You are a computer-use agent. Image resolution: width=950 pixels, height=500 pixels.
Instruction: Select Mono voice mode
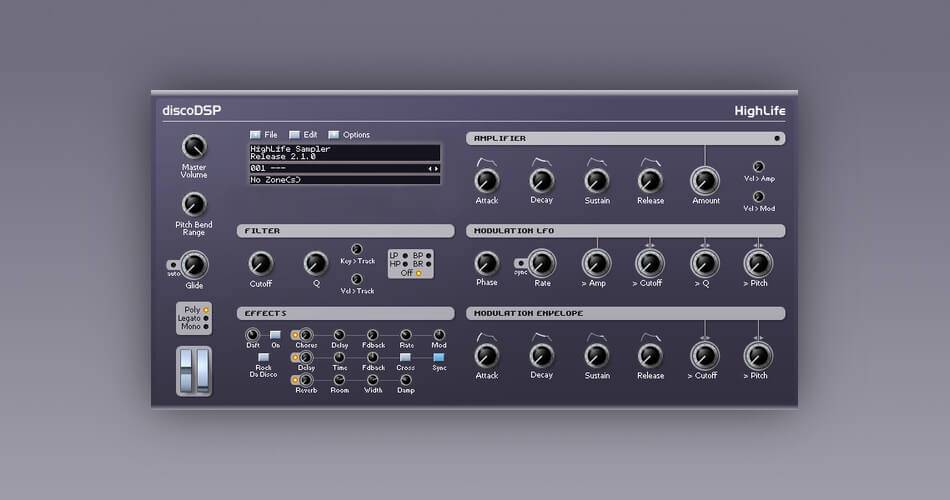point(205,327)
